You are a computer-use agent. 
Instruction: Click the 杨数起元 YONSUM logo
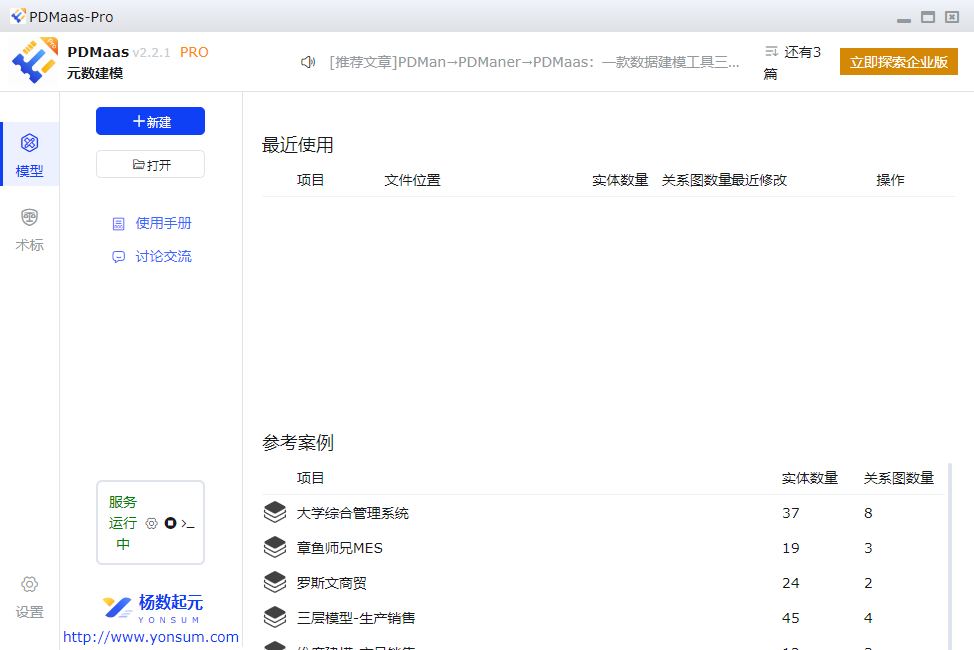click(152, 608)
